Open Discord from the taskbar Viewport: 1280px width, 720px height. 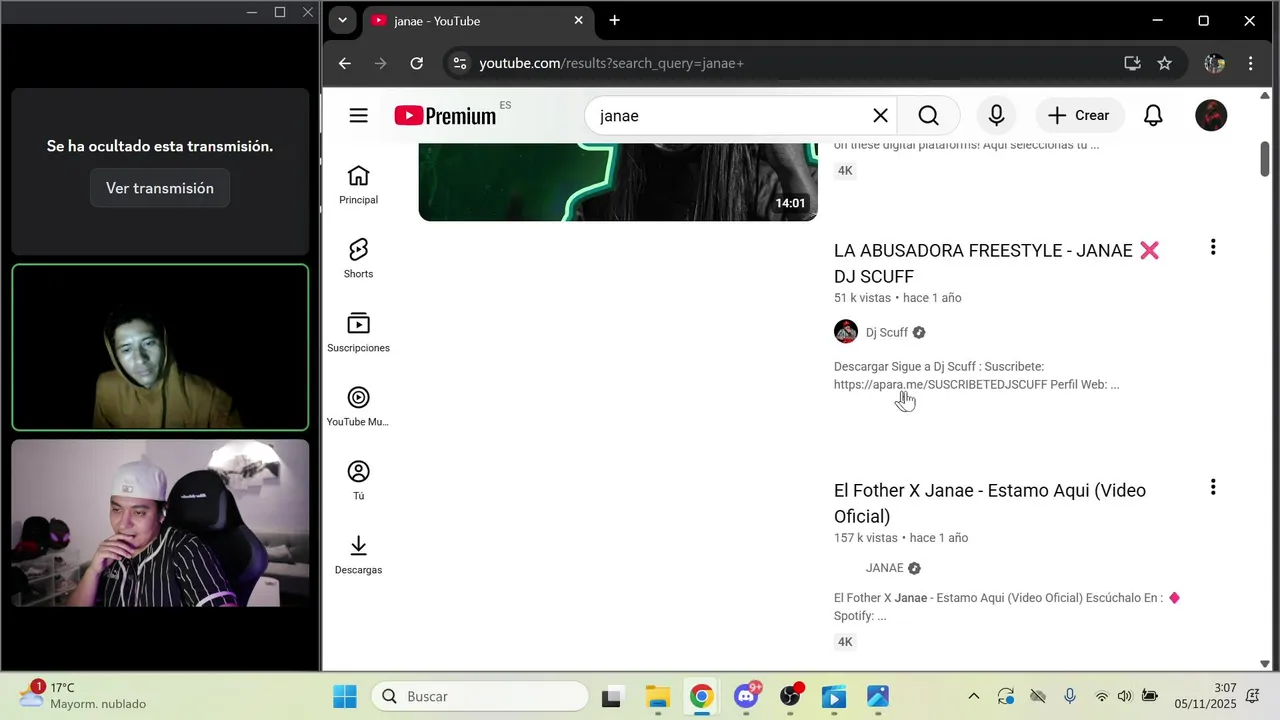coord(746,696)
